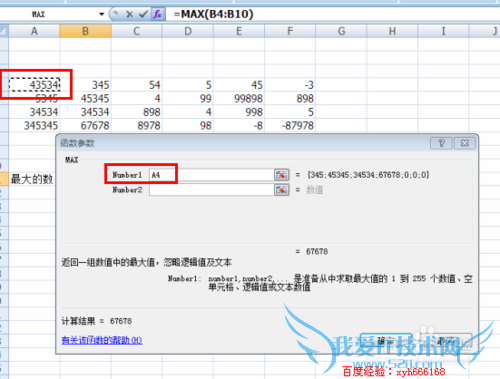Close the function arguments dialog
The width and height of the screenshot is (500, 379).
point(465,143)
